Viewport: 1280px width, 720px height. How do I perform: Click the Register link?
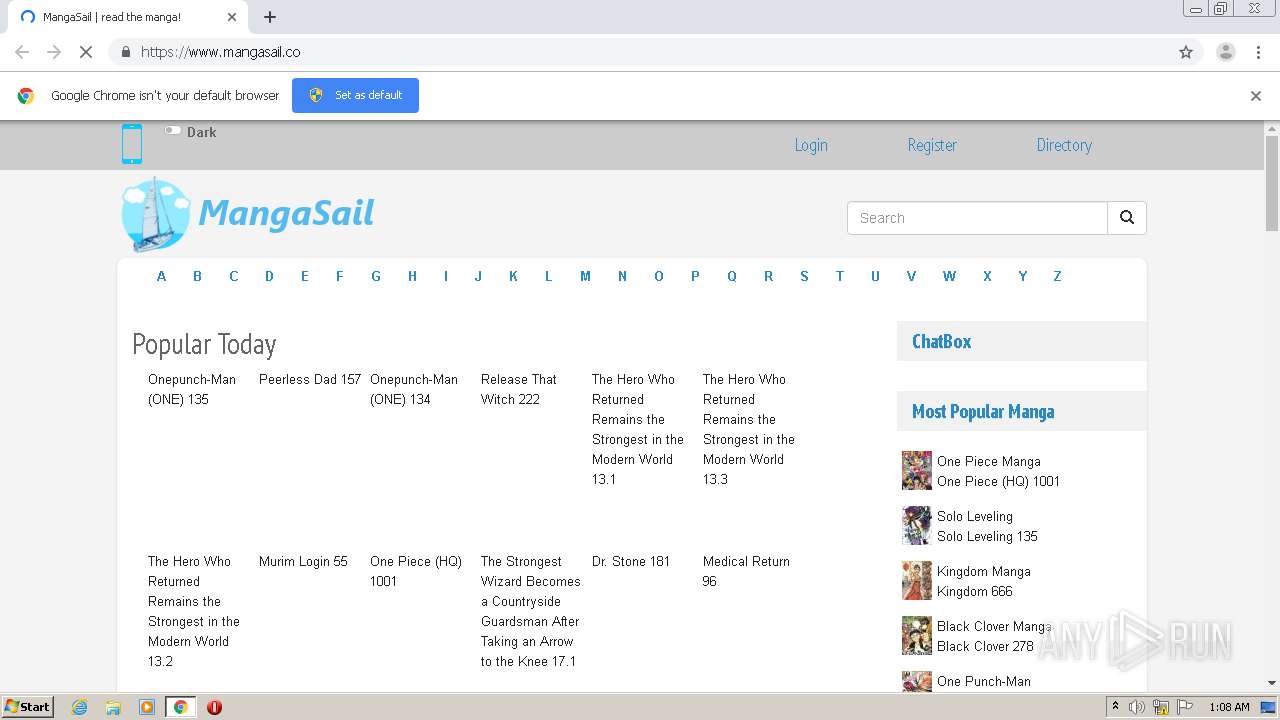tap(932, 145)
